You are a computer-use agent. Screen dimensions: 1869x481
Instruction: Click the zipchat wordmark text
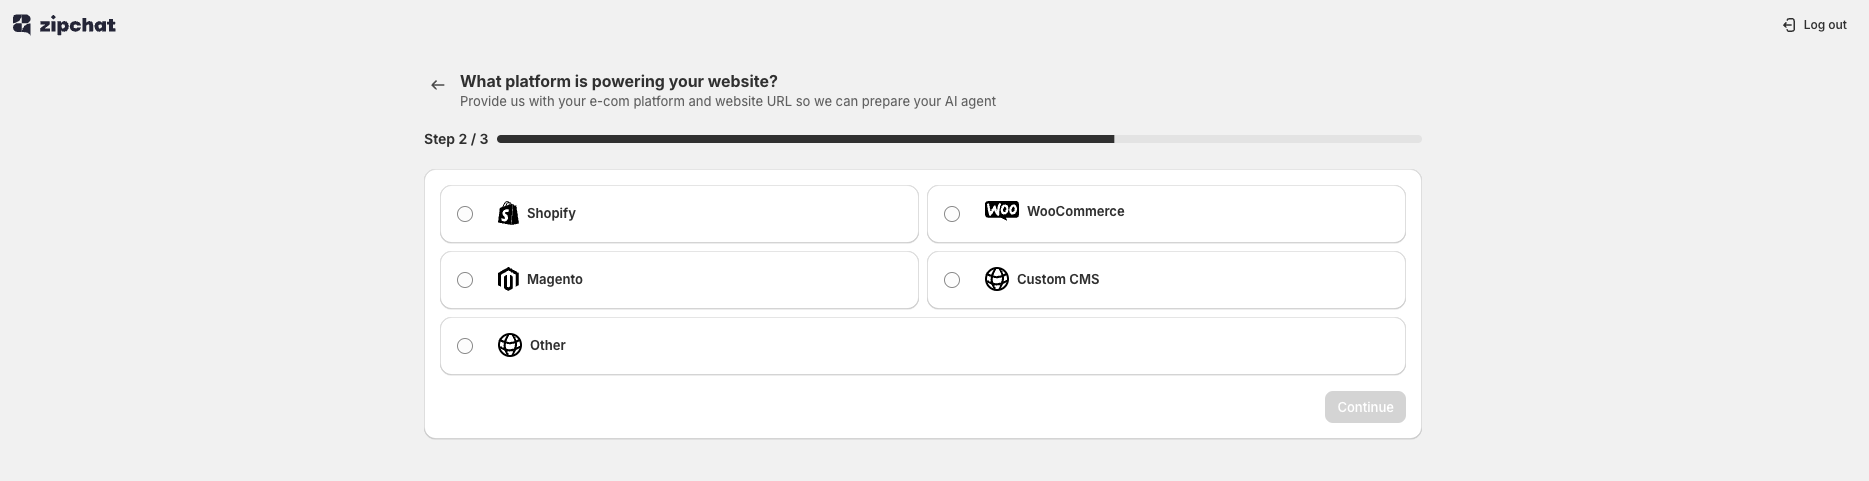(78, 25)
